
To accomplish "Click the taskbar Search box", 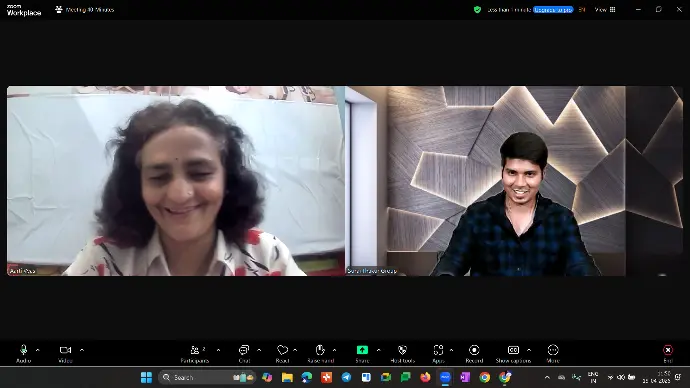I will [x=208, y=377].
